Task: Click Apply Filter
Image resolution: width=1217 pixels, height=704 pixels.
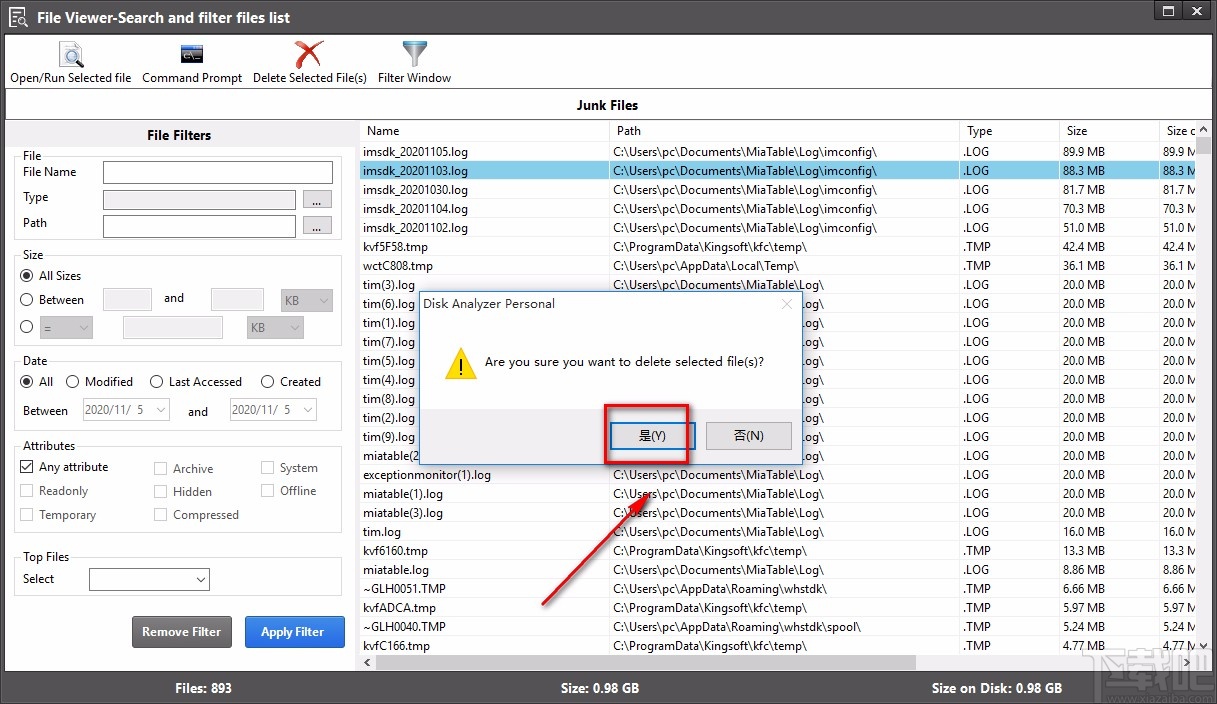Action: 294,631
